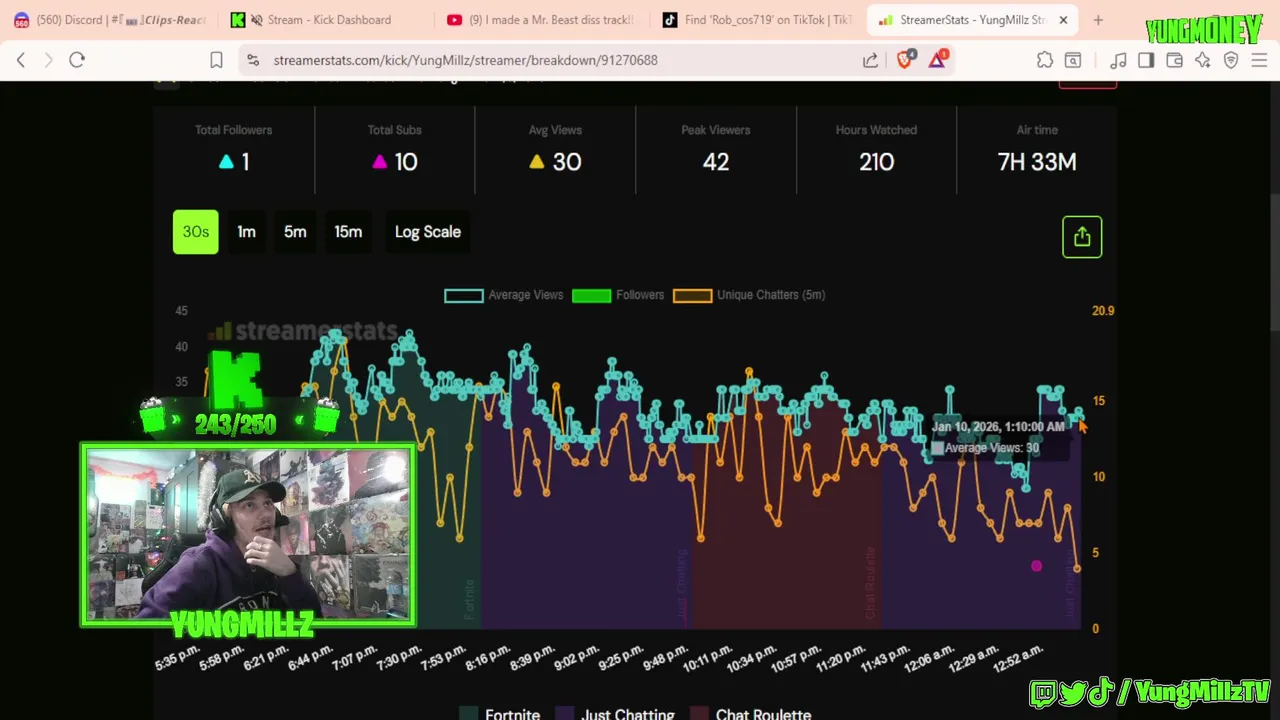Click the Avg Views yellow triangle icon
The width and height of the screenshot is (1280, 720).
click(x=536, y=162)
